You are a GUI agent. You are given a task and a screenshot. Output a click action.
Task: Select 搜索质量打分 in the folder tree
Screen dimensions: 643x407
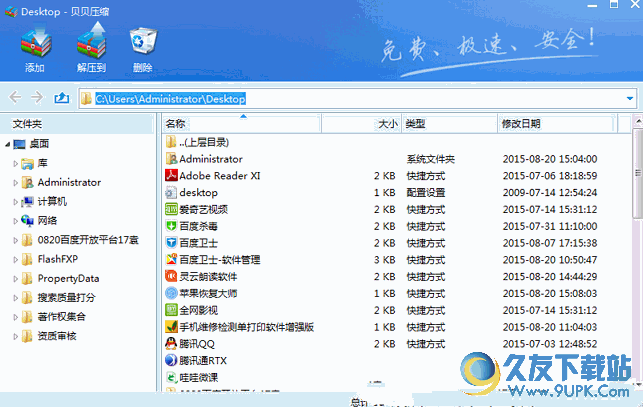tap(66, 297)
